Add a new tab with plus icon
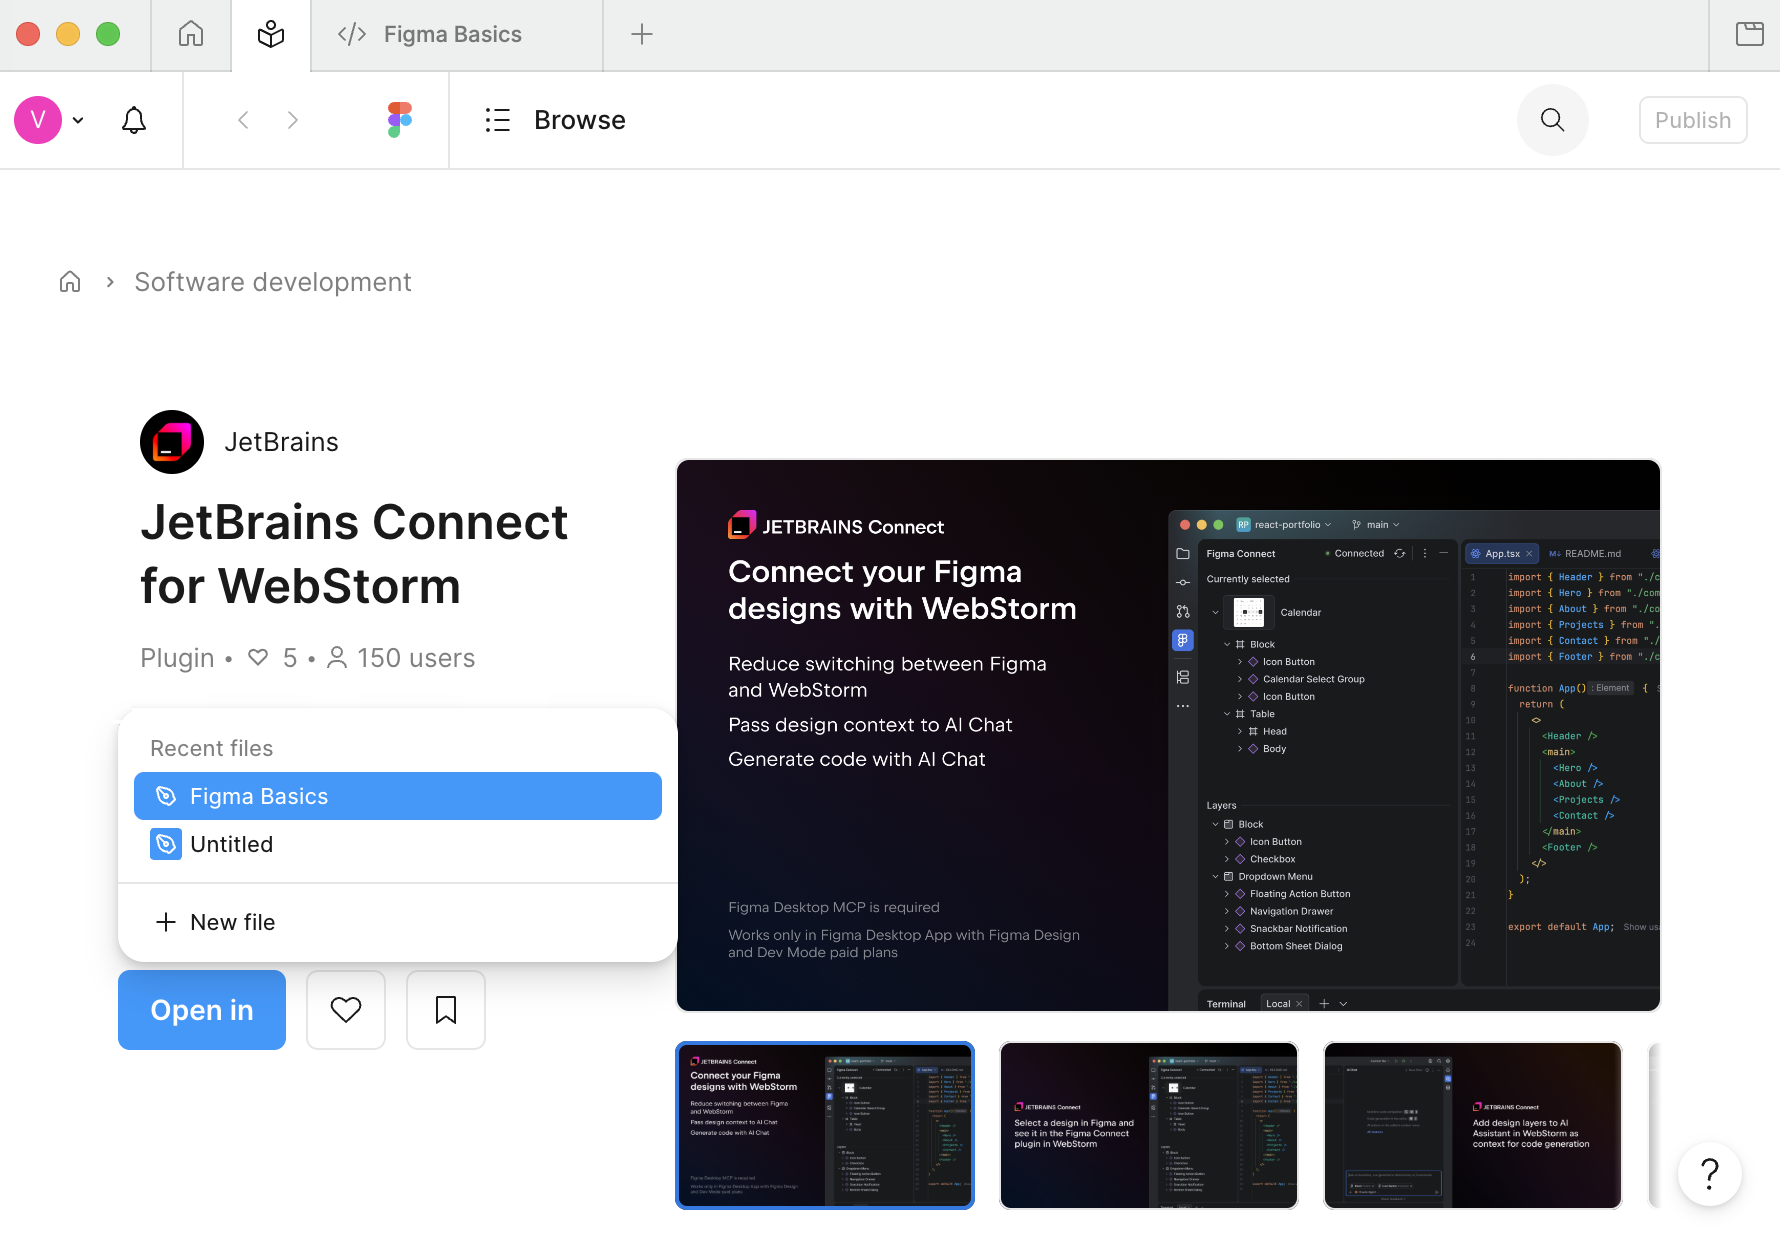The height and width of the screenshot is (1240, 1780). [642, 35]
